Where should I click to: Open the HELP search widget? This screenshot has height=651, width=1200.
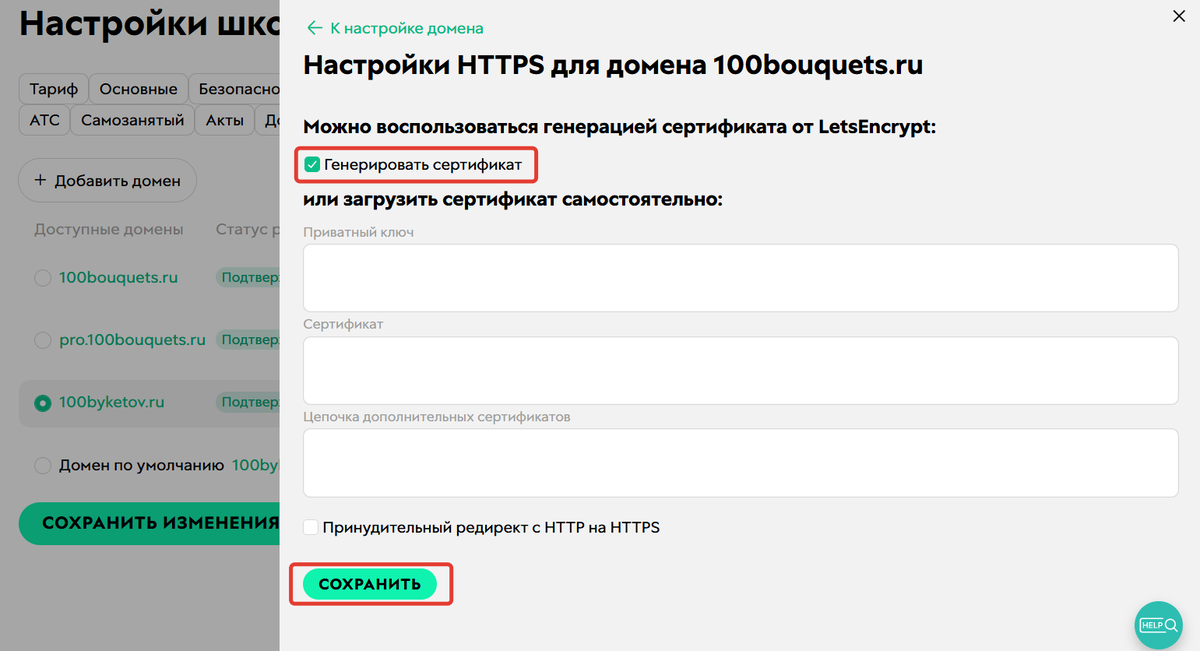1159,625
